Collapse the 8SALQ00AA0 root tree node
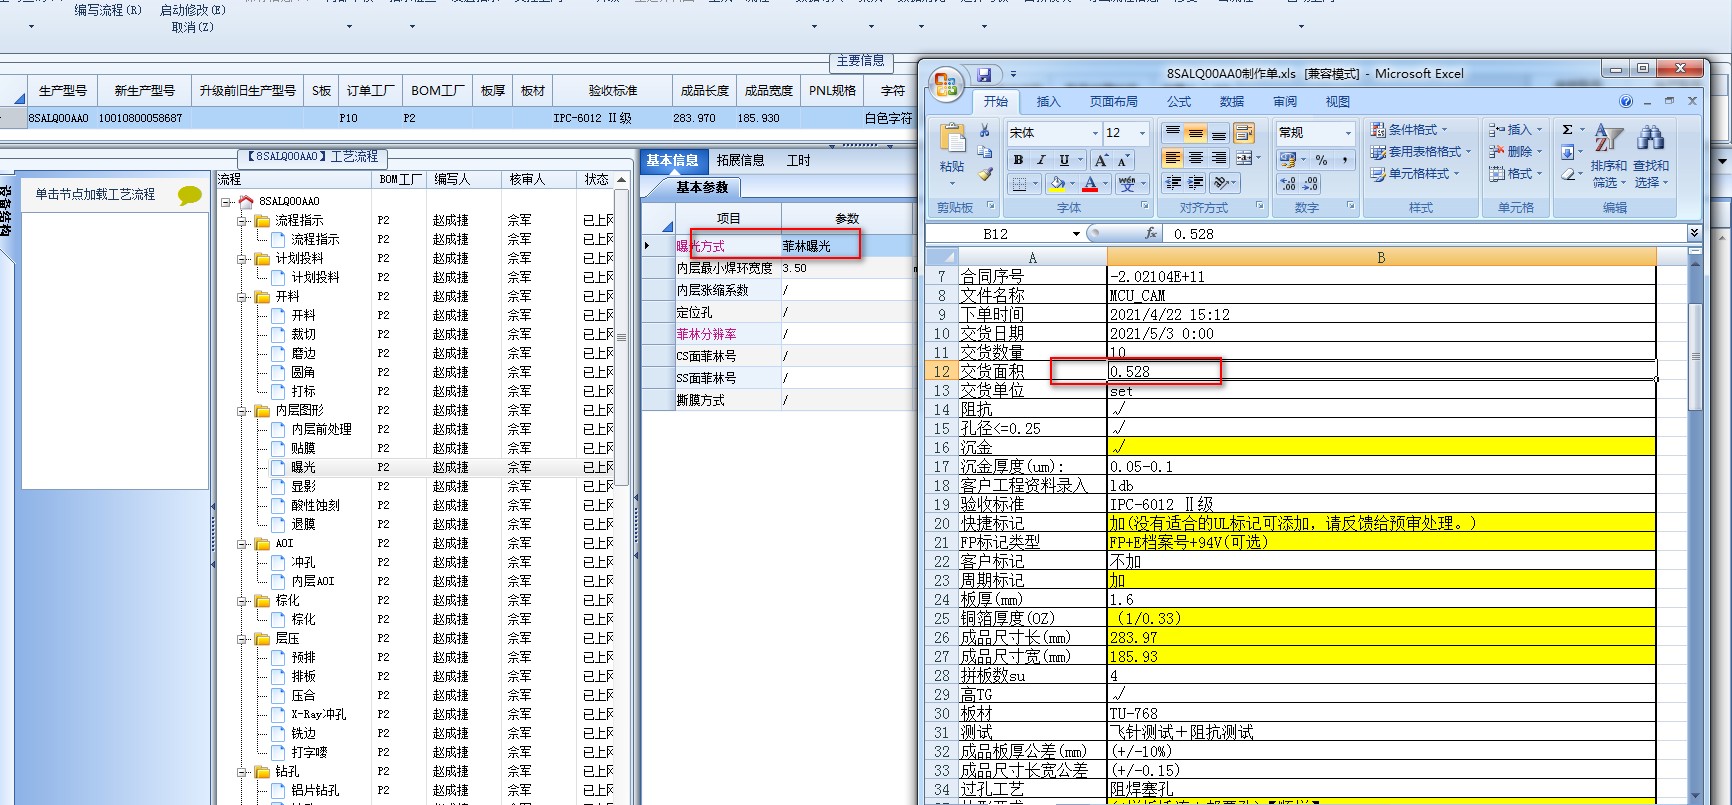Screen dimensions: 1732x805 pyautogui.click(x=226, y=201)
